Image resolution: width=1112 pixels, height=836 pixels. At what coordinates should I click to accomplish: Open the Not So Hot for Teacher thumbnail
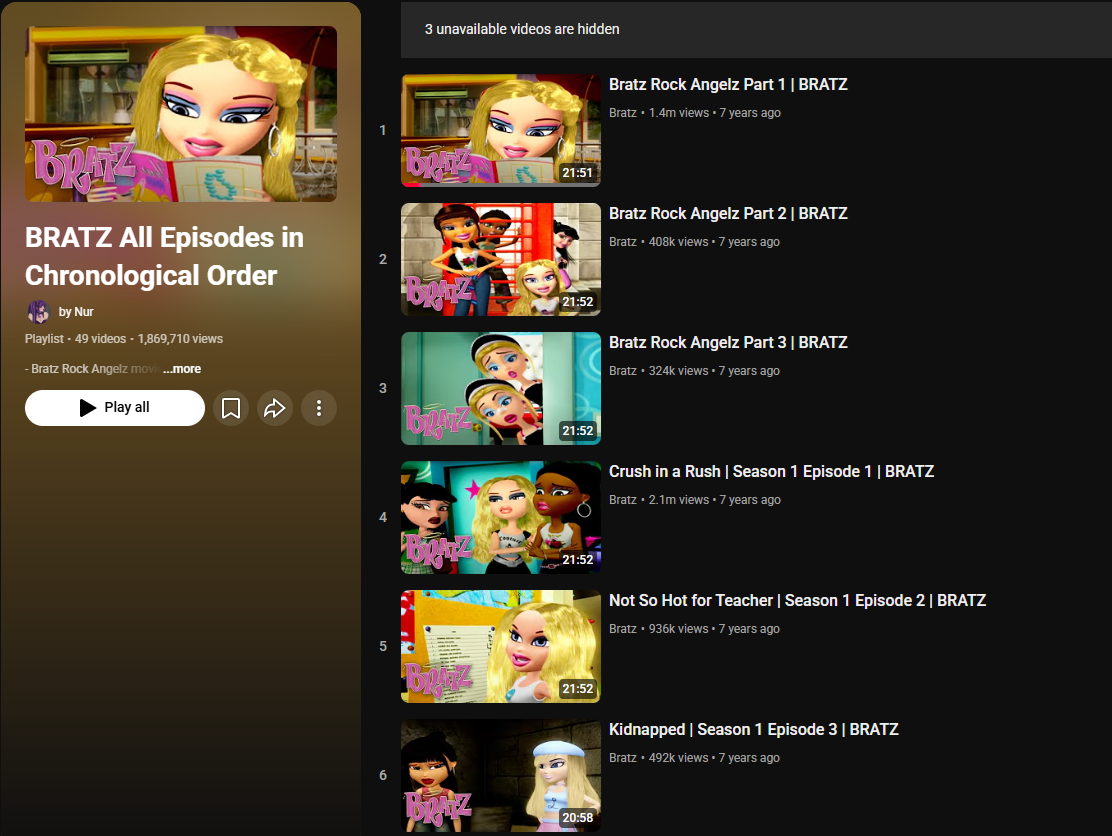pyautogui.click(x=501, y=647)
